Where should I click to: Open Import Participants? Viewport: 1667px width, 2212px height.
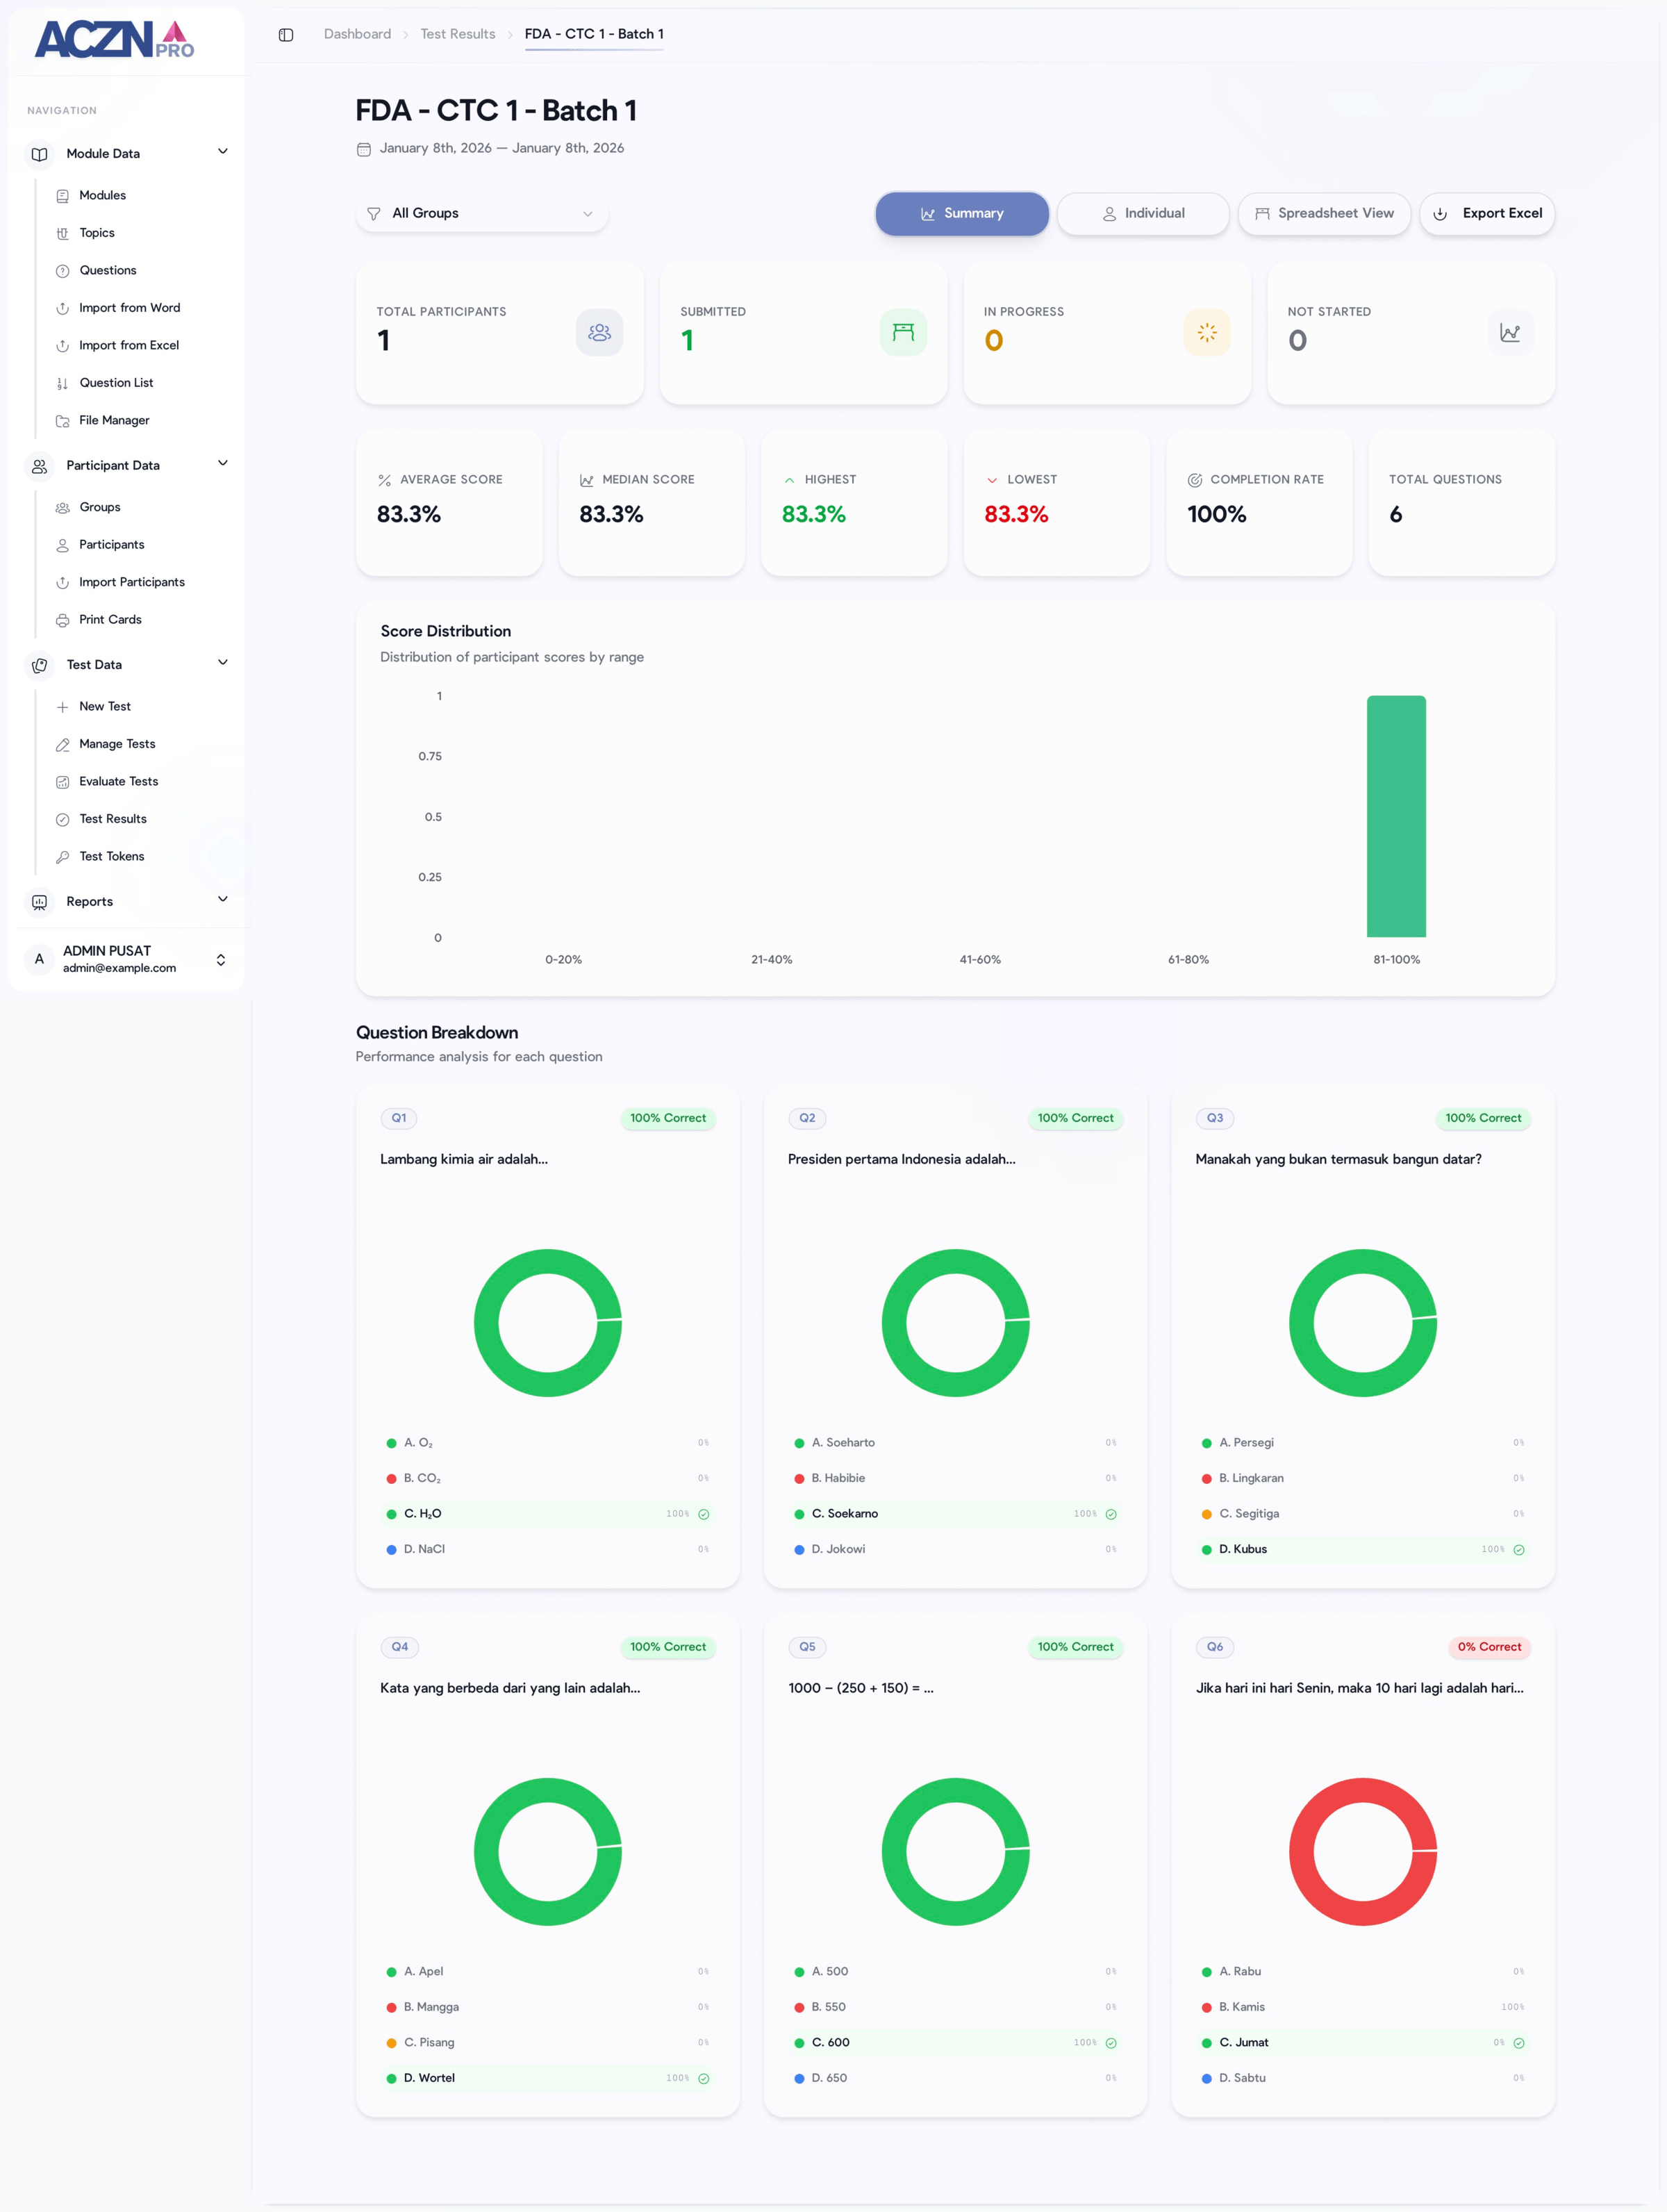[x=131, y=582]
